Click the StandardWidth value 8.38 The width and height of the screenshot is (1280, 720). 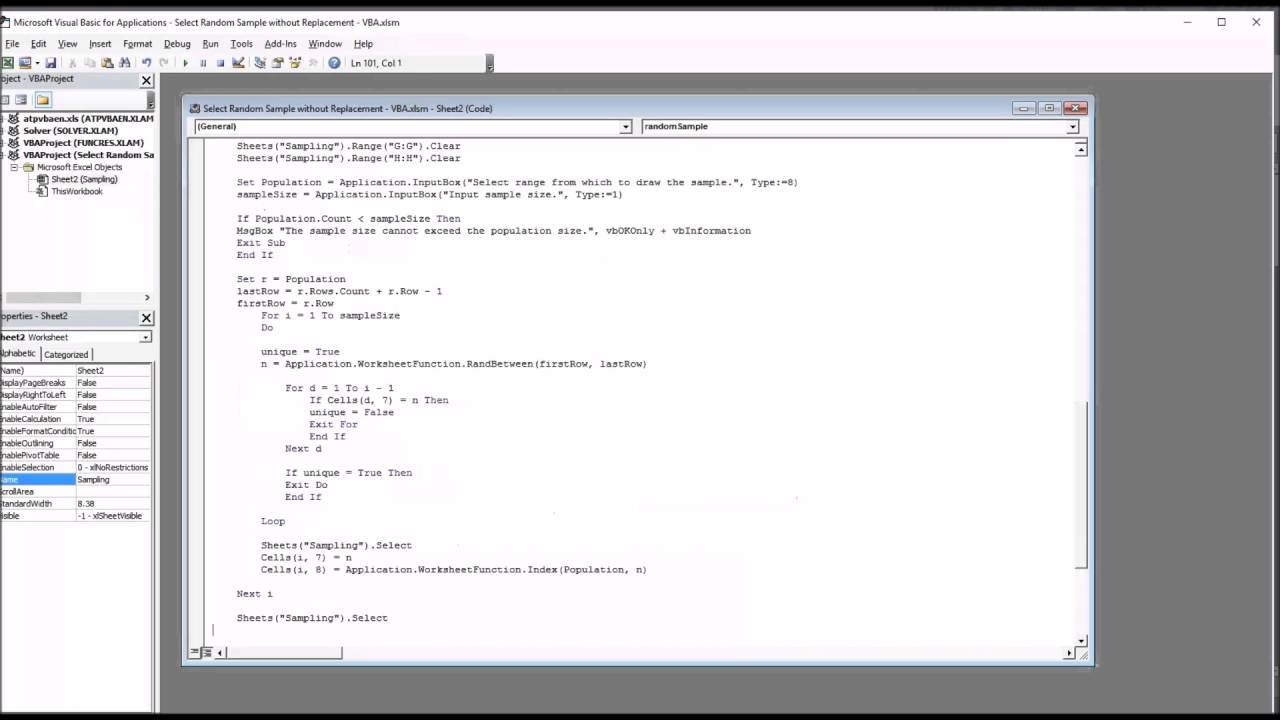pyautogui.click(x=113, y=504)
